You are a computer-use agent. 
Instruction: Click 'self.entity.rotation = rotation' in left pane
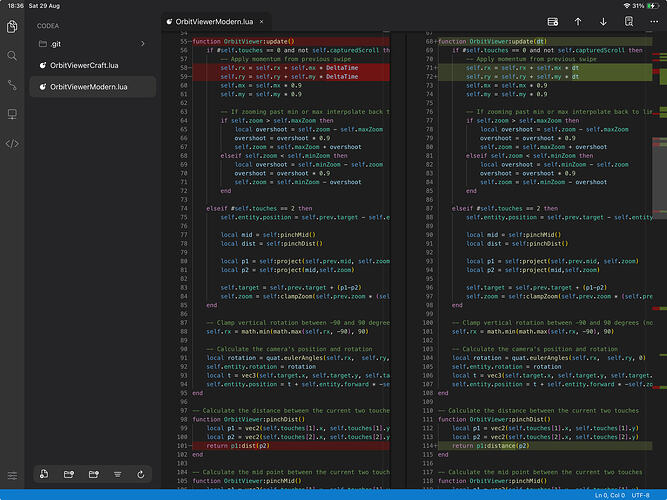point(261,366)
